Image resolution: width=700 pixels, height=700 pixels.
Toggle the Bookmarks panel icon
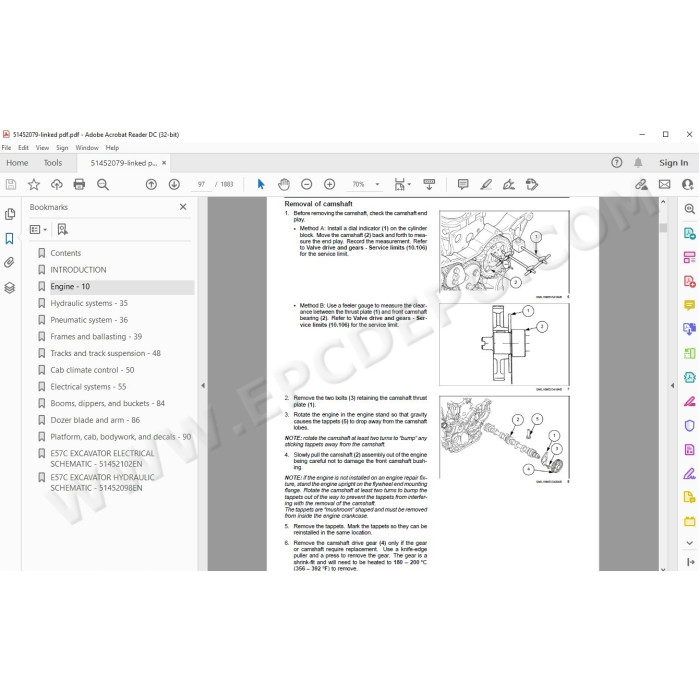pyautogui.click(x=9, y=238)
